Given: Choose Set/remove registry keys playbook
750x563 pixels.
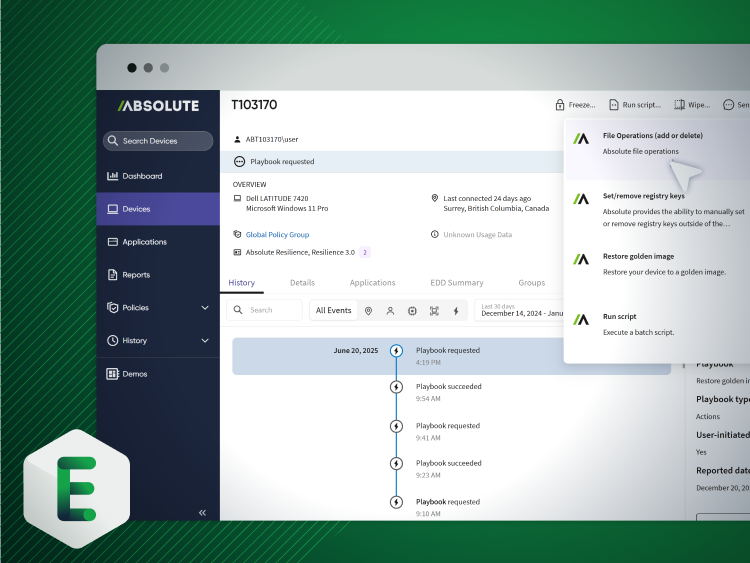Looking at the screenshot, I should (657, 210).
